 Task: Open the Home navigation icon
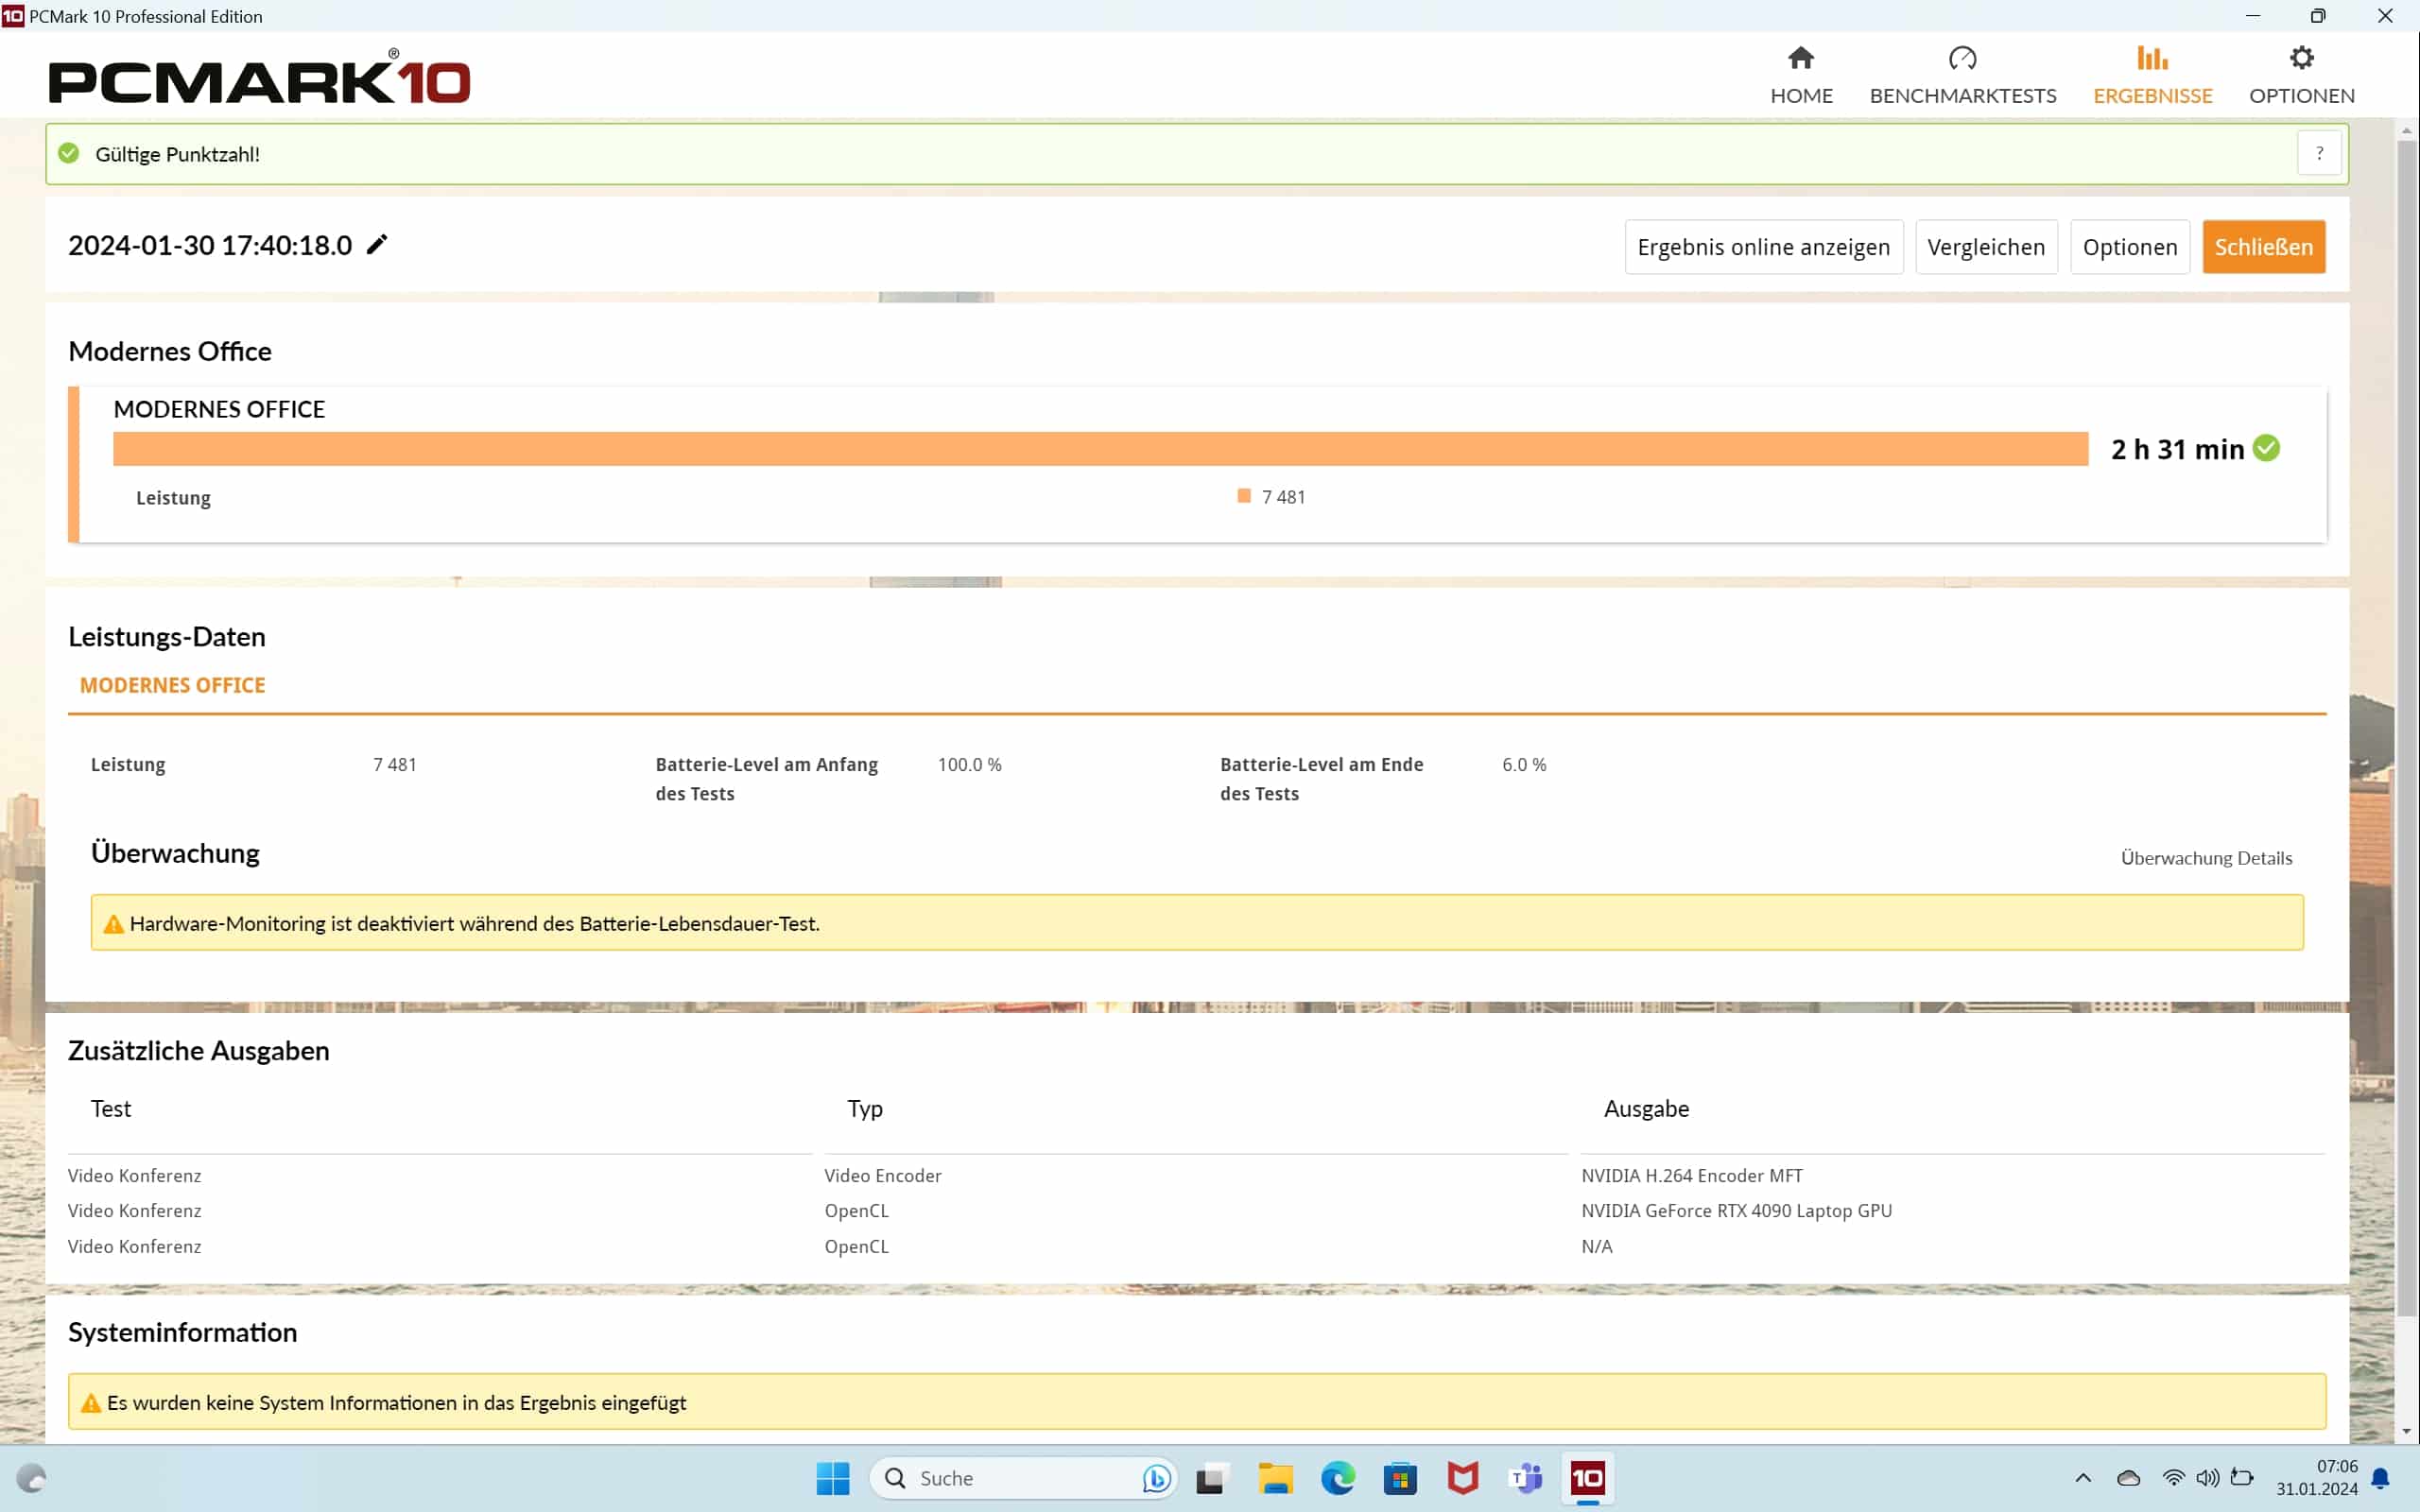click(x=1801, y=59)
